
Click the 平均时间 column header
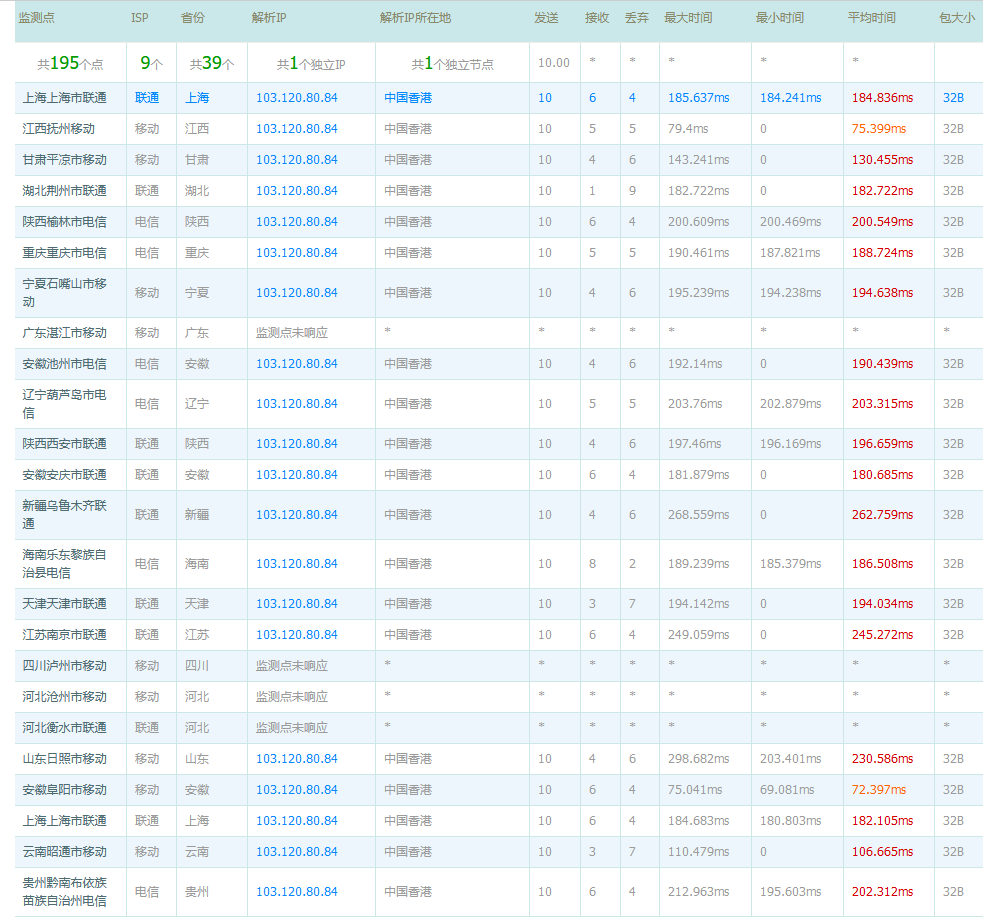872,18
